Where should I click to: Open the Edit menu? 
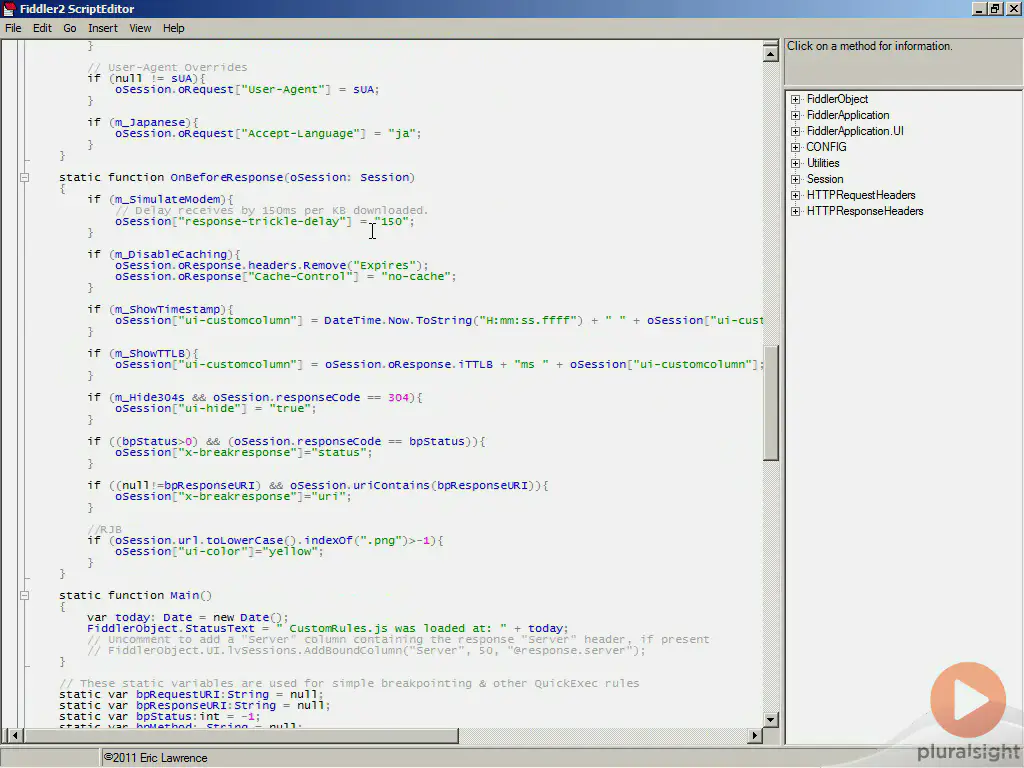[42, 28]
